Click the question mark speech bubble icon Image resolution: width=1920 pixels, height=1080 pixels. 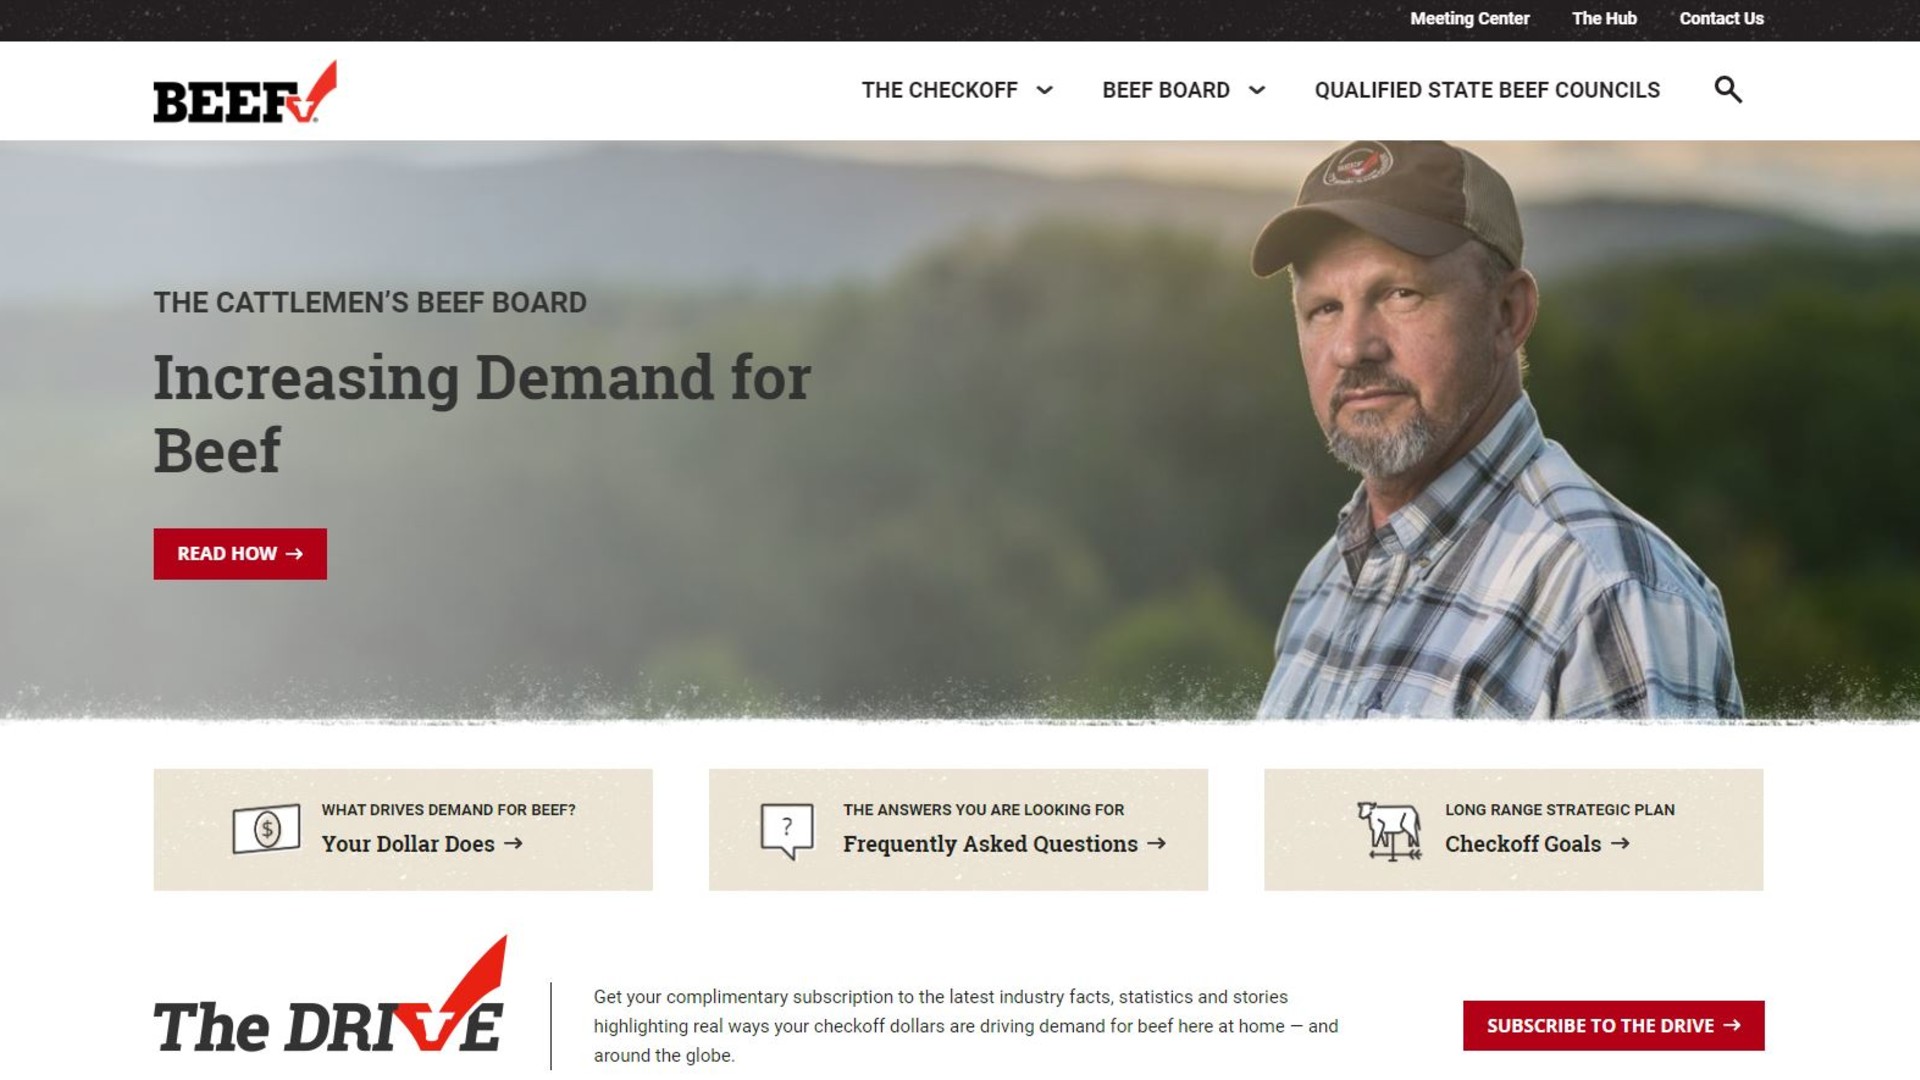[787, 831]
